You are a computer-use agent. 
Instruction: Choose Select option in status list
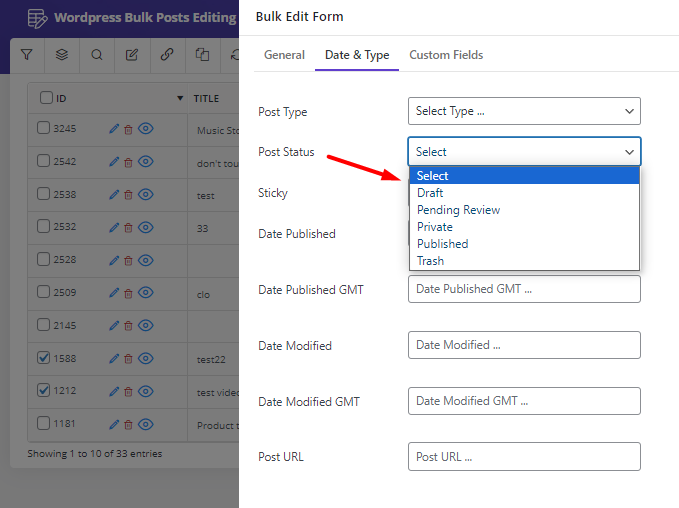tap(524, 175)
